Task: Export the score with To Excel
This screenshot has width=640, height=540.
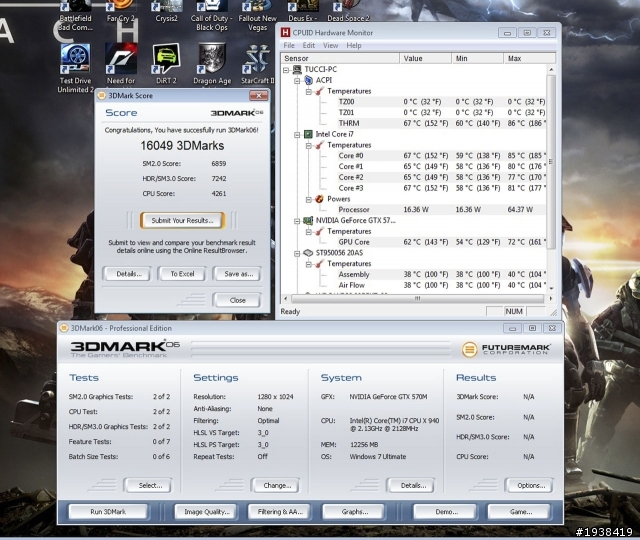Action: click(x=182, y=274)
